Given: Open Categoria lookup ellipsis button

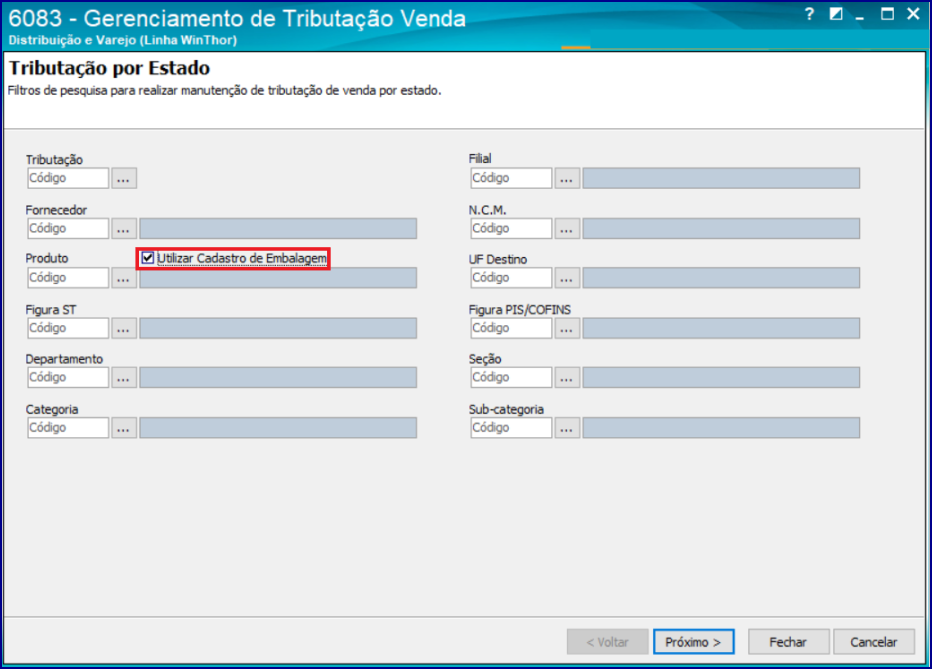Looking at the screenshot, I should 124,428.
